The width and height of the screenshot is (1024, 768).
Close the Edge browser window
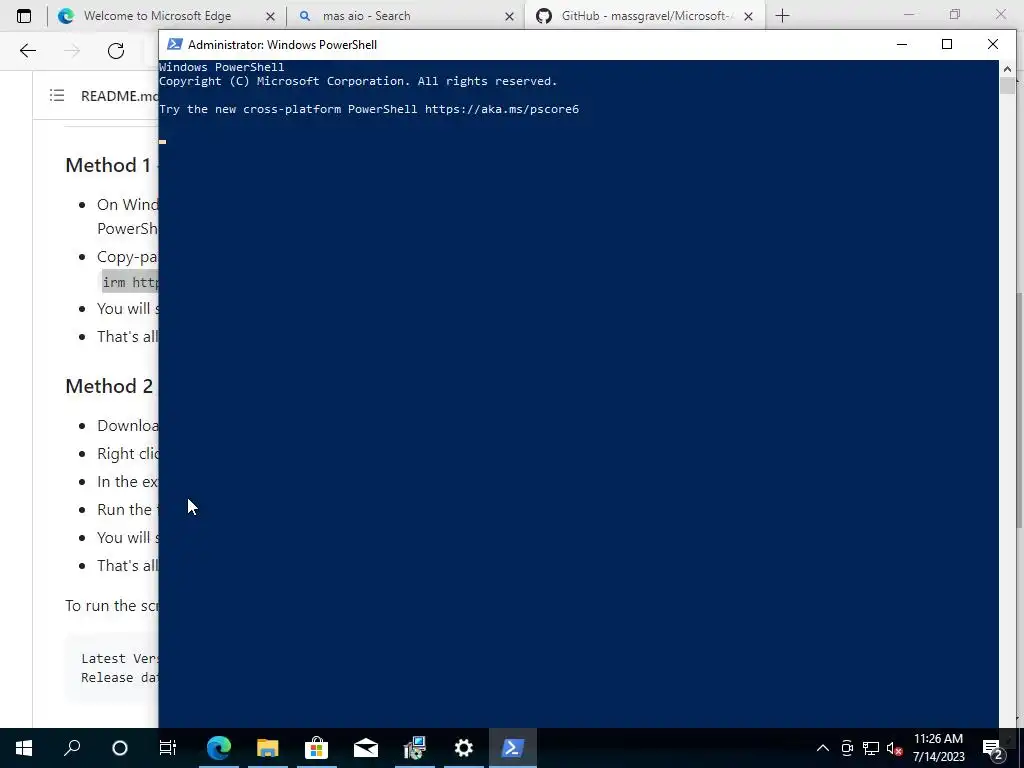click(x=1000, y=14)
